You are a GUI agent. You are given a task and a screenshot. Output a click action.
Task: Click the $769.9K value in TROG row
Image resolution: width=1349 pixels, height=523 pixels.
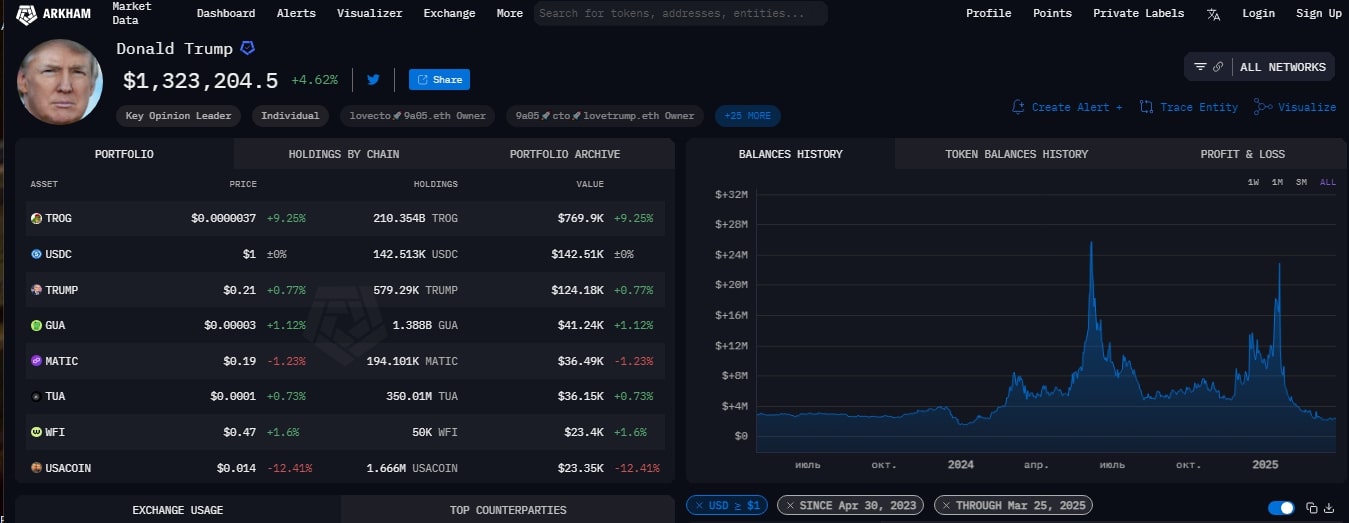pos(580,218)
